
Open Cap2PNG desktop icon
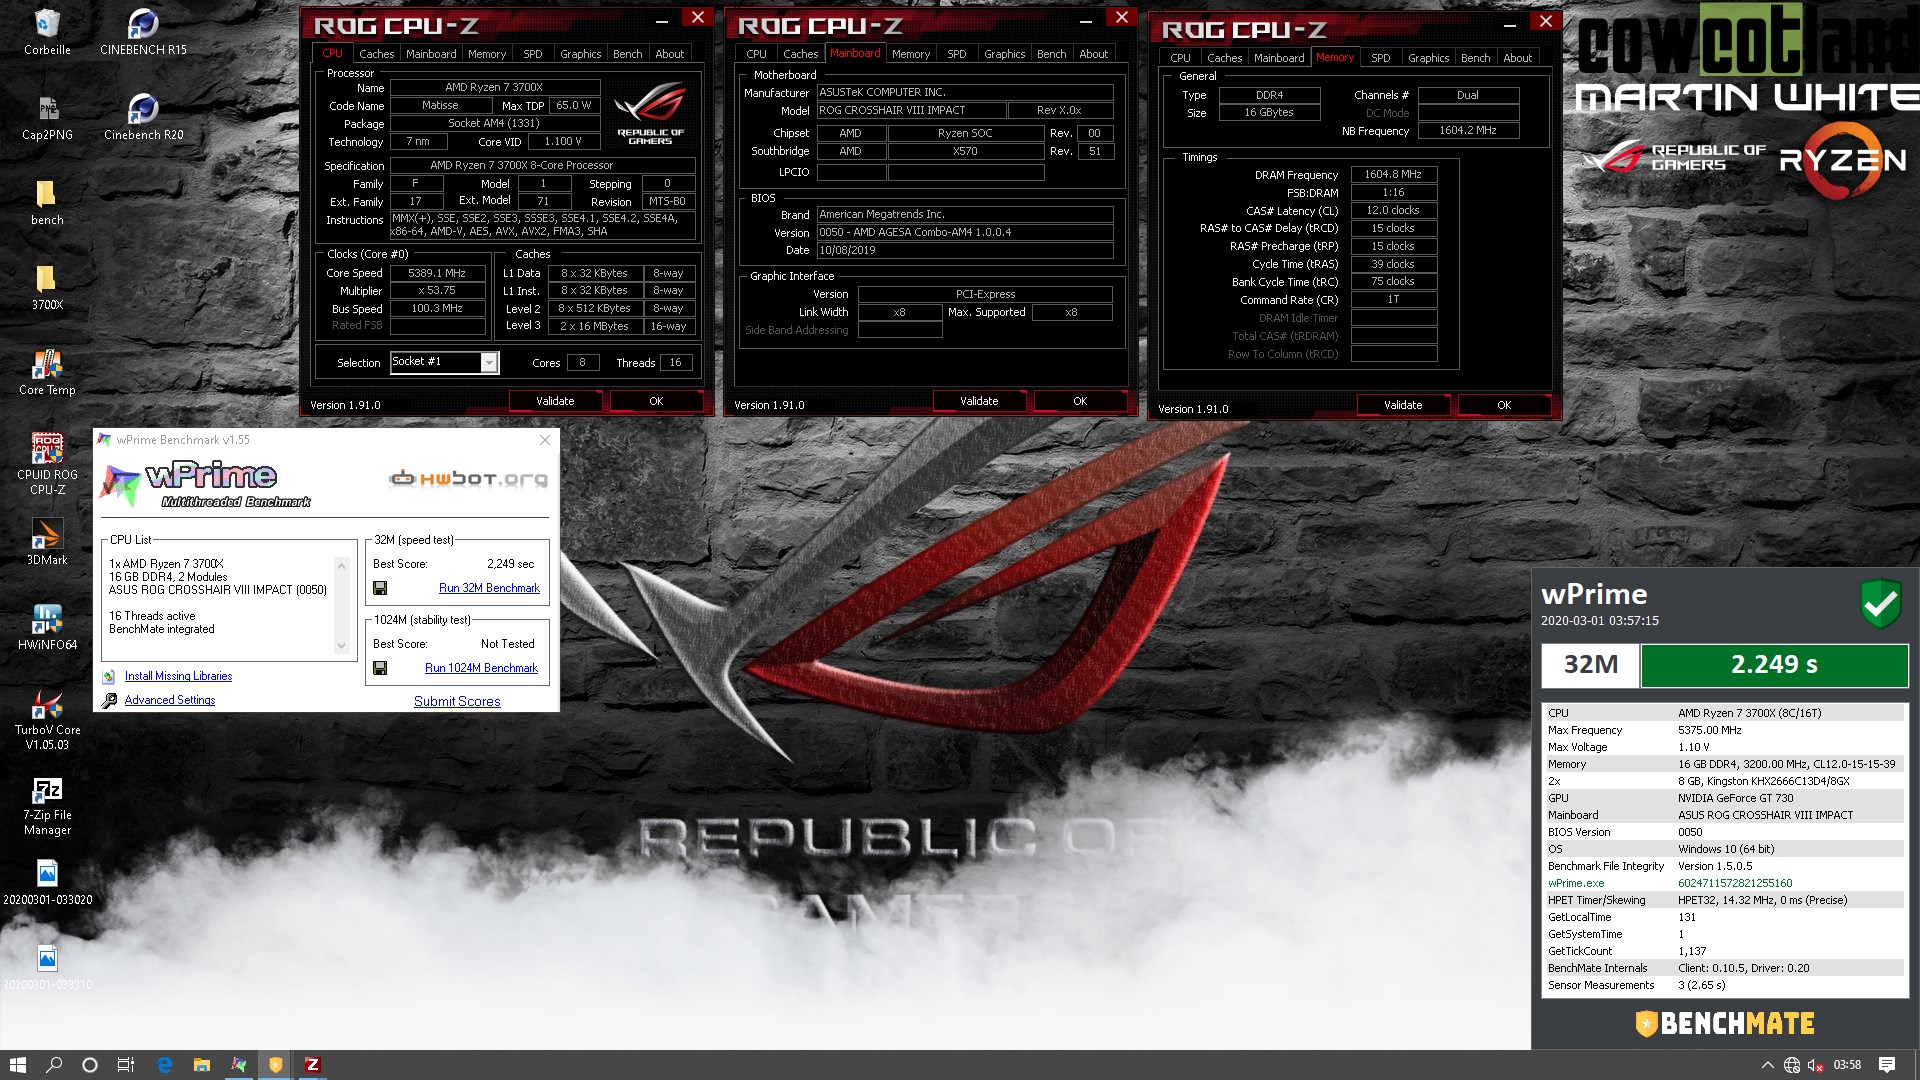pos(47,116)
